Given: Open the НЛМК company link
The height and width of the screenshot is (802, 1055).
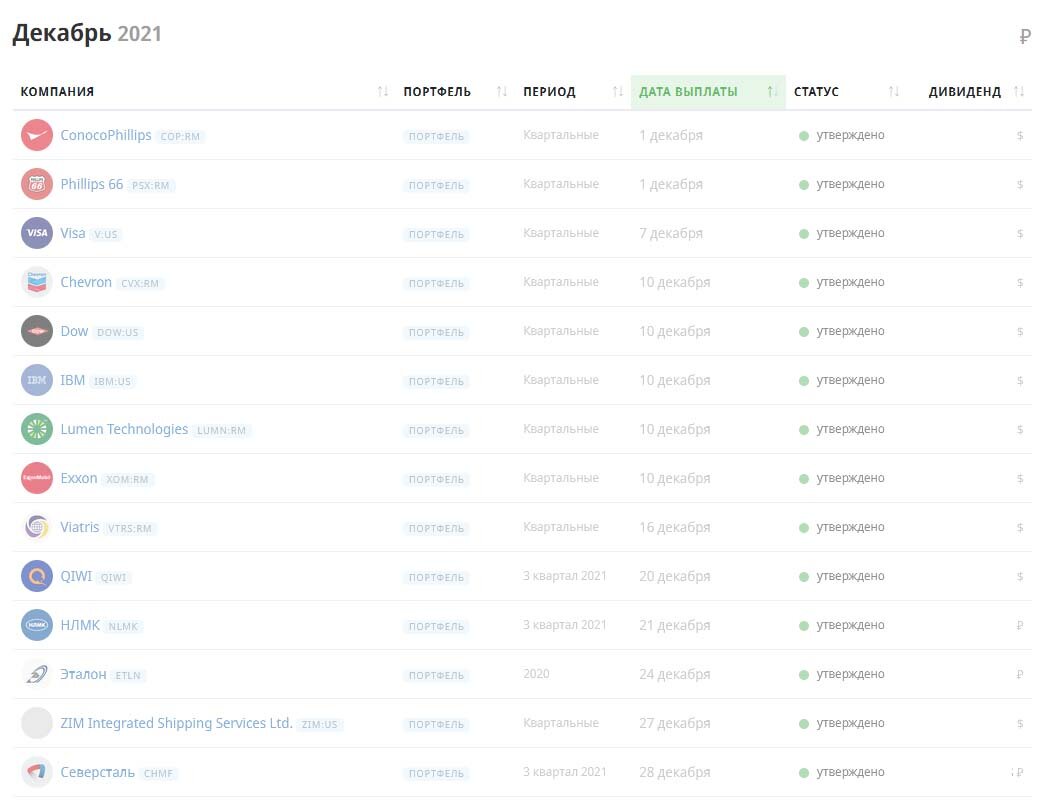Looking at the screenshot, I should tap(80, 625).
